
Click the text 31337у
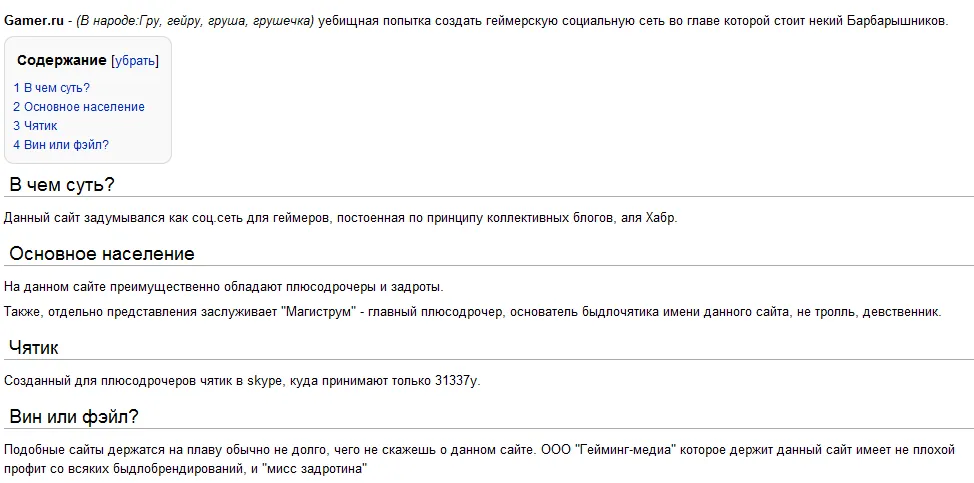click(455, 380)
